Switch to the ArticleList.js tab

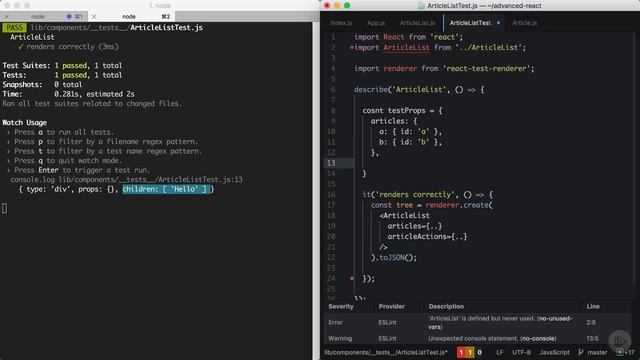tap(417, 23)
